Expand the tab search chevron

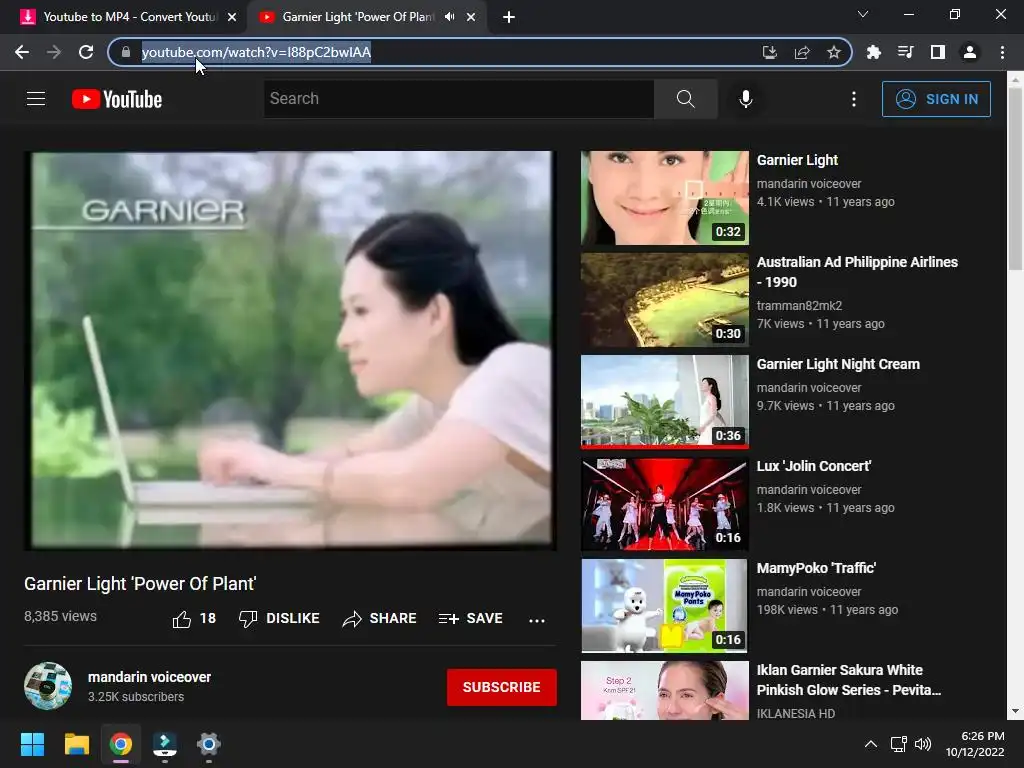coord(863,14)
